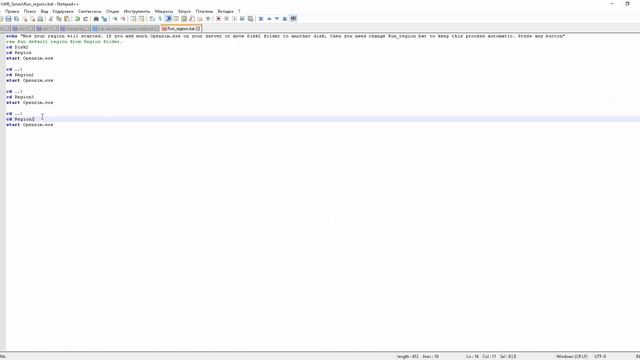Toggle synchronized vertical scrolling icon
This screenshot has height=360, width=640.
tap(133, 19)
